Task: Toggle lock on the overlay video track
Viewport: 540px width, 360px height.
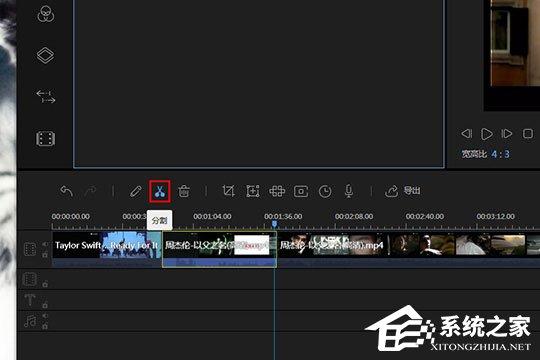Action: (45, 284)
